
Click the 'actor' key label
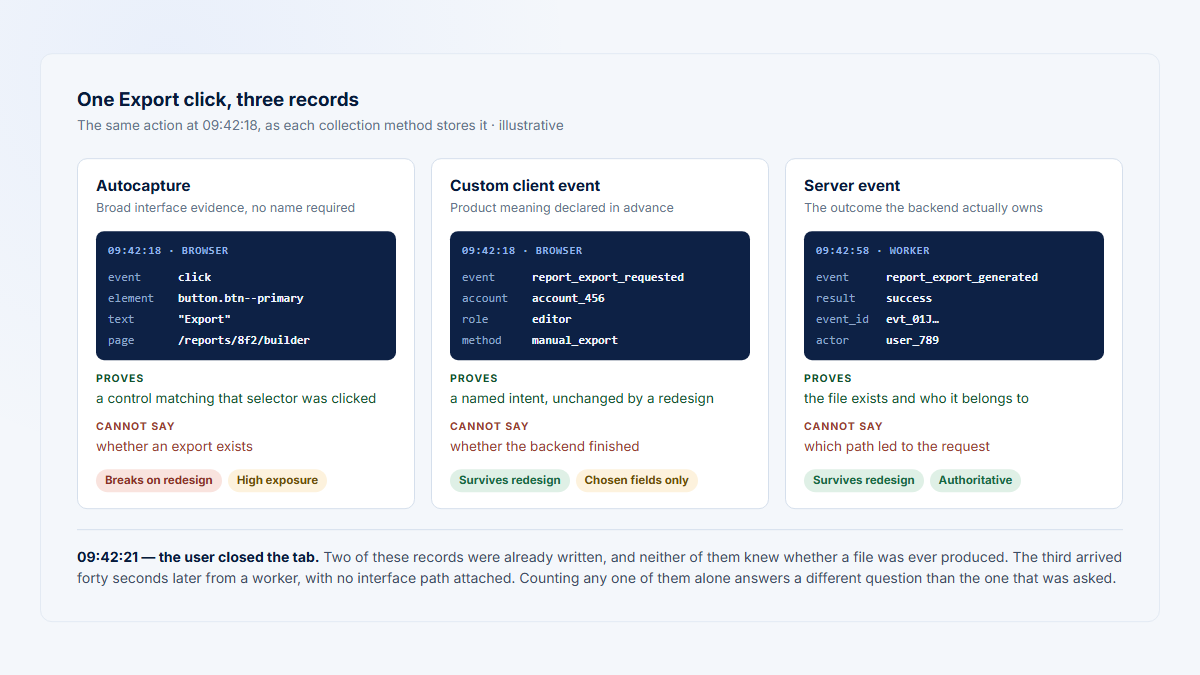point(832,340)
